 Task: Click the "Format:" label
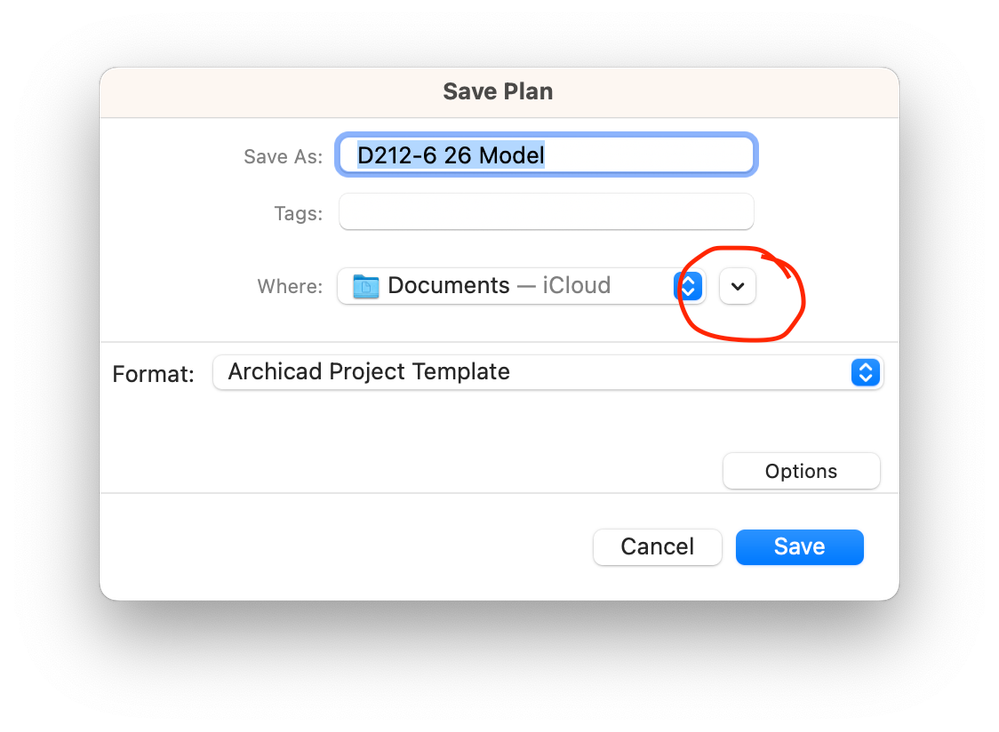point(153,374)
